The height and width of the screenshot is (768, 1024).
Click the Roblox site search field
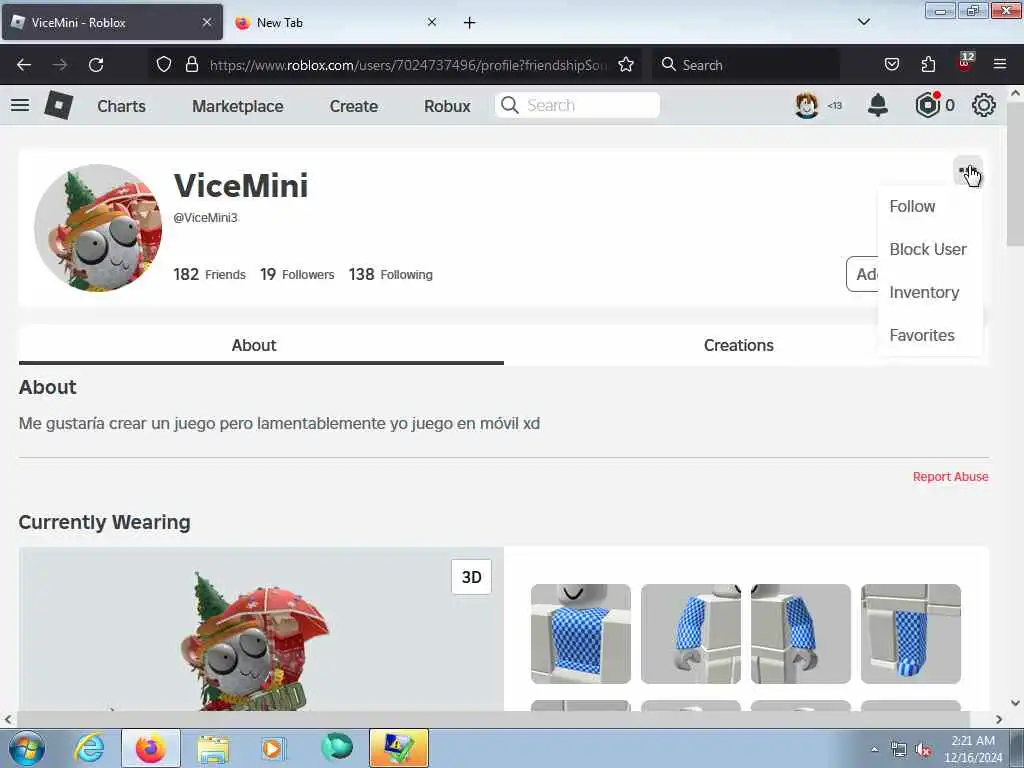(577, 105)
